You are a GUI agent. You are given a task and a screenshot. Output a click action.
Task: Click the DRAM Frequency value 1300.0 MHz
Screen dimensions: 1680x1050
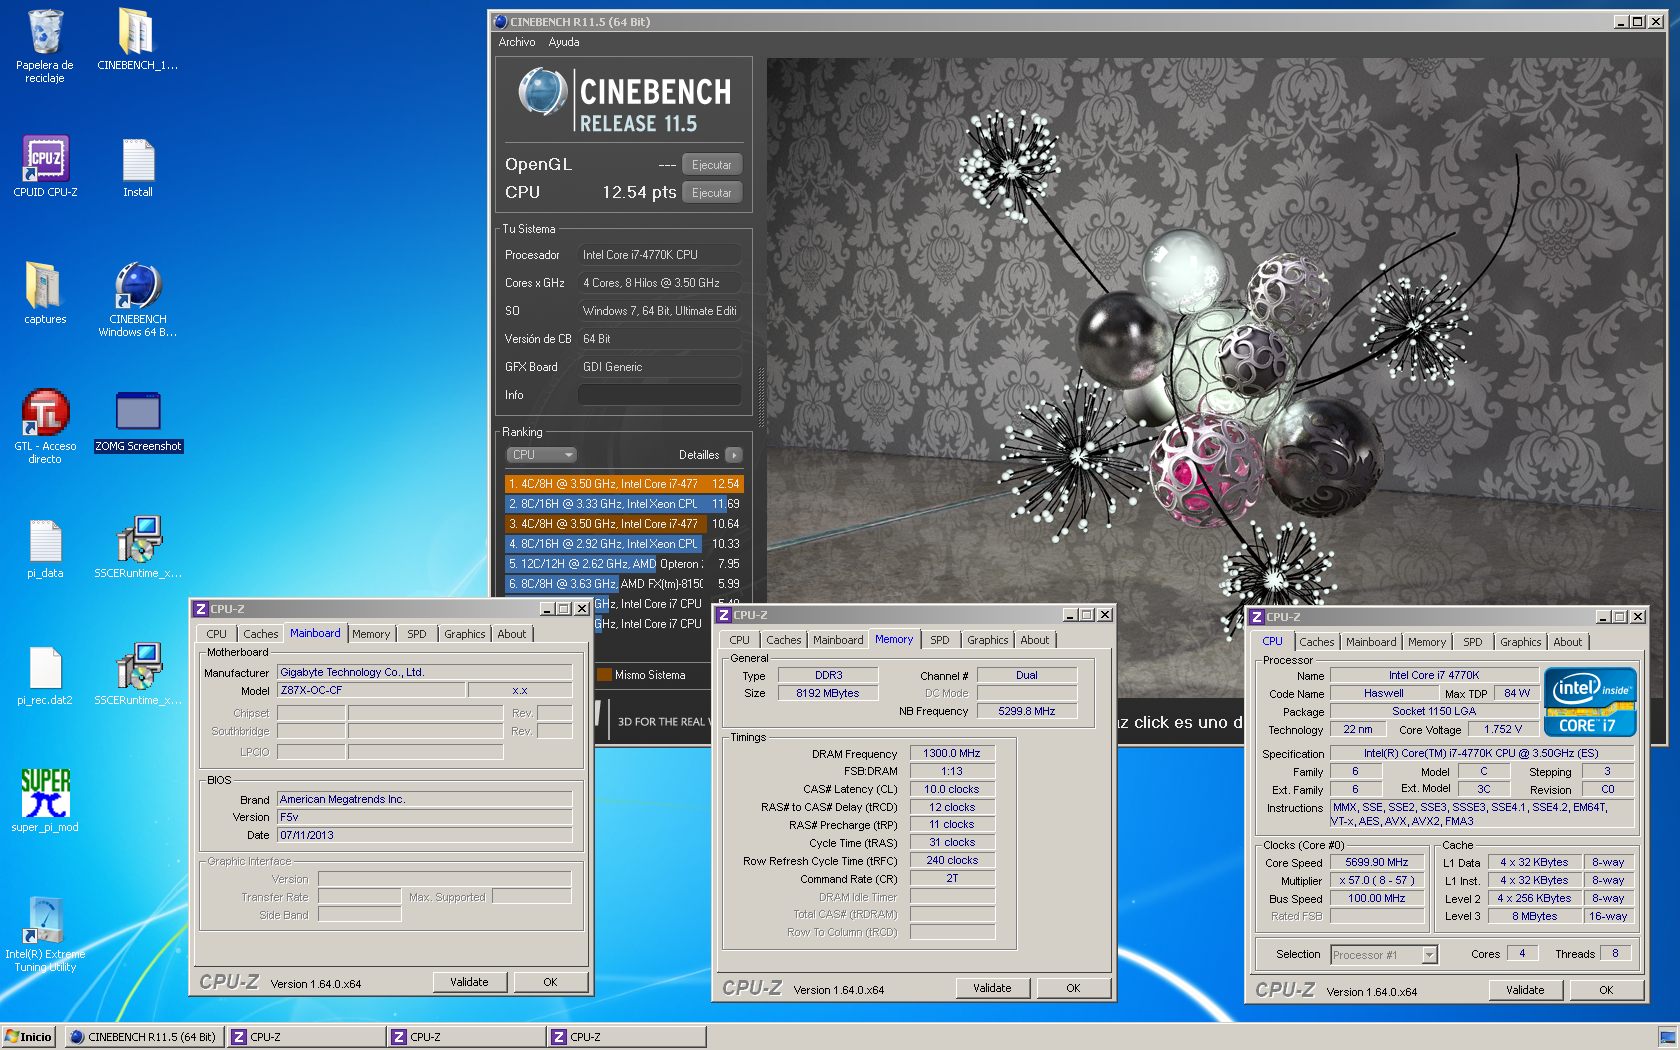[952, 753]
